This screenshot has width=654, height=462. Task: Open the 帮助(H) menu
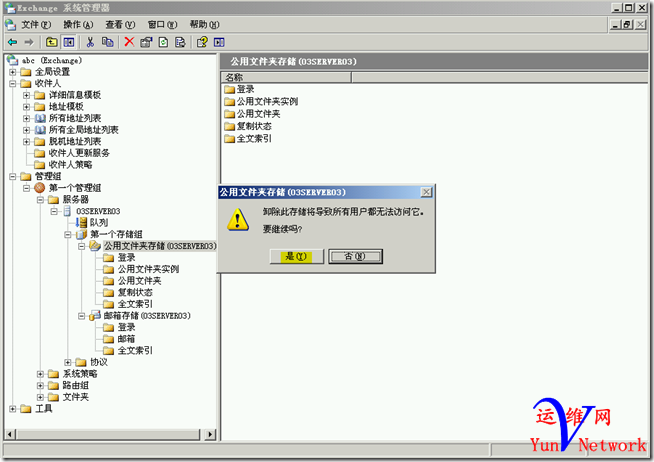coord(204,25)
